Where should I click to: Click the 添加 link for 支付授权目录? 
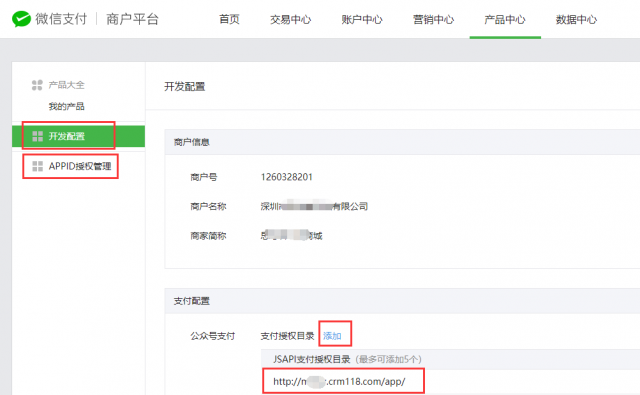[x=332, y=336]
